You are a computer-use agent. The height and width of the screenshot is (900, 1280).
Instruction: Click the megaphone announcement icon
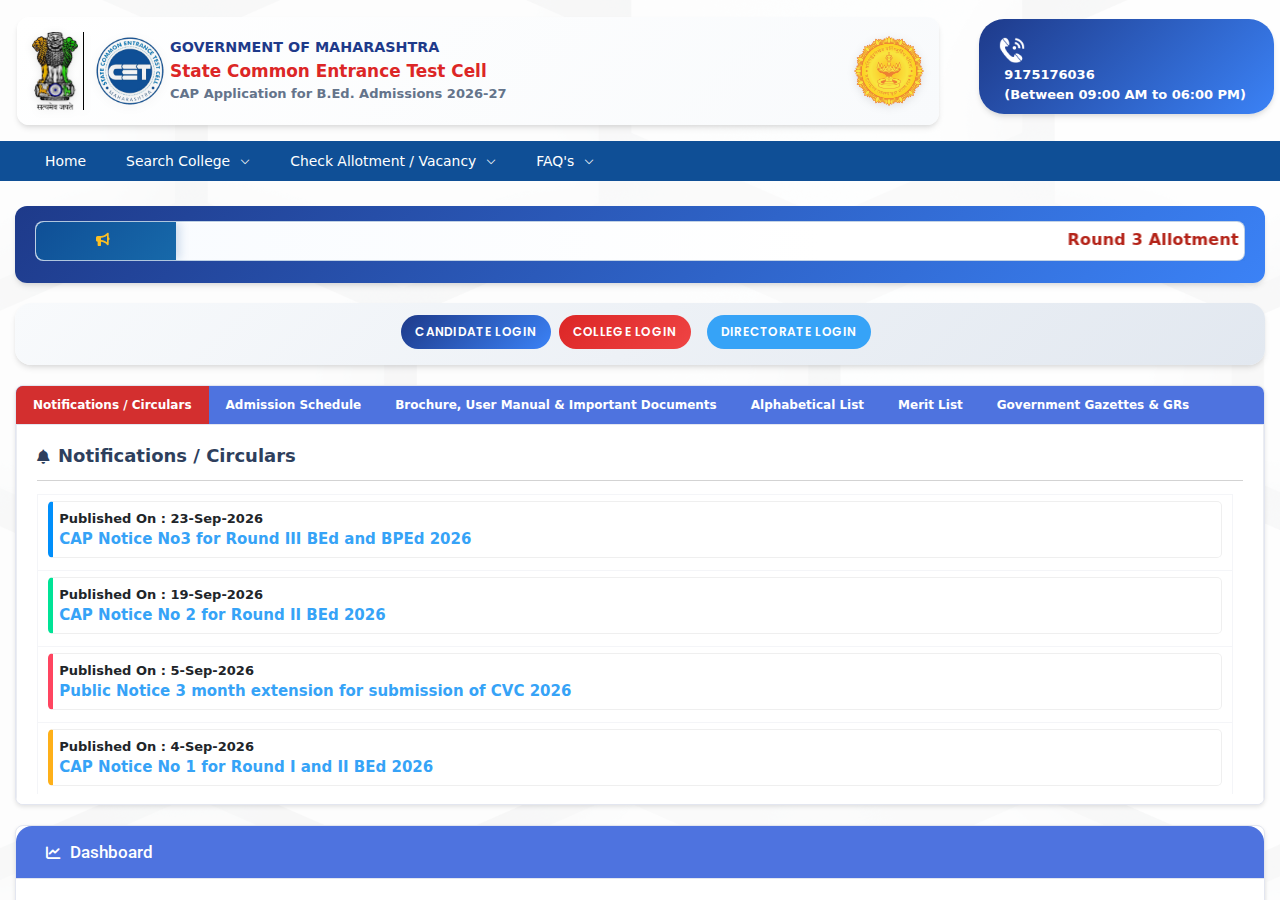pyautogui.click(x=103, y=240)
